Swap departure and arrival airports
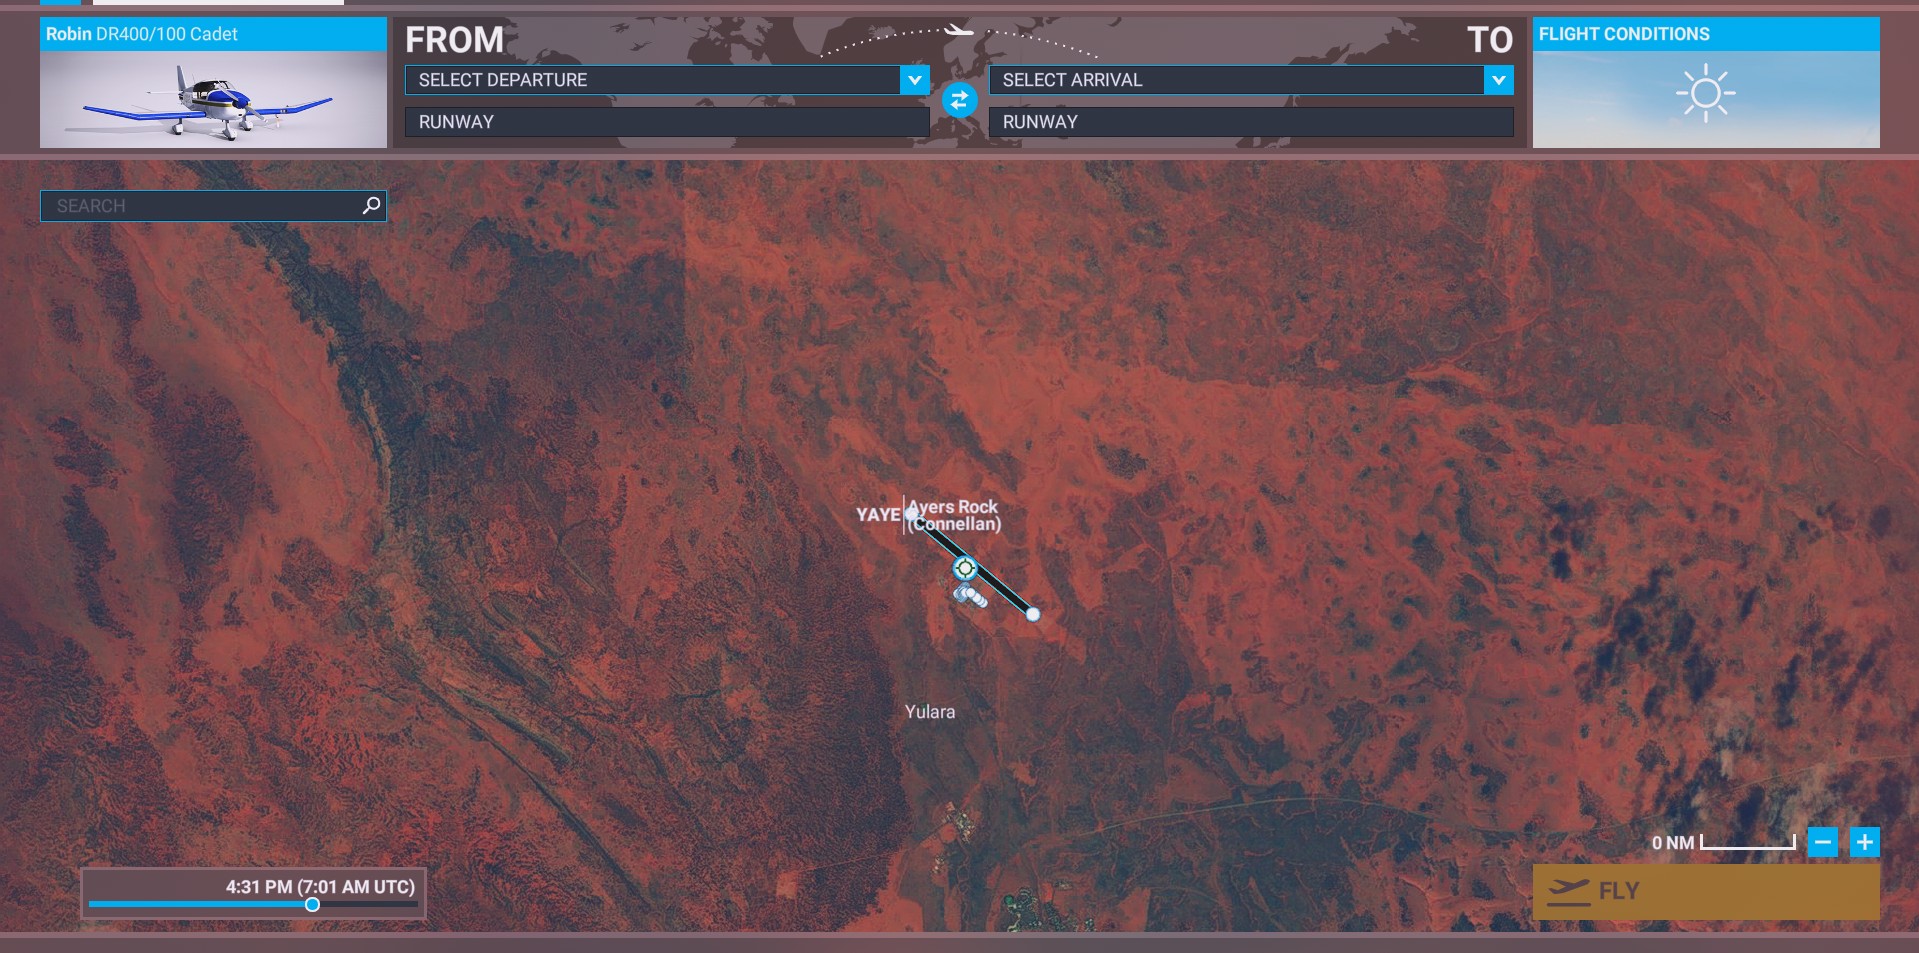Screen dimensions: 1919x953 coord(959,100)
